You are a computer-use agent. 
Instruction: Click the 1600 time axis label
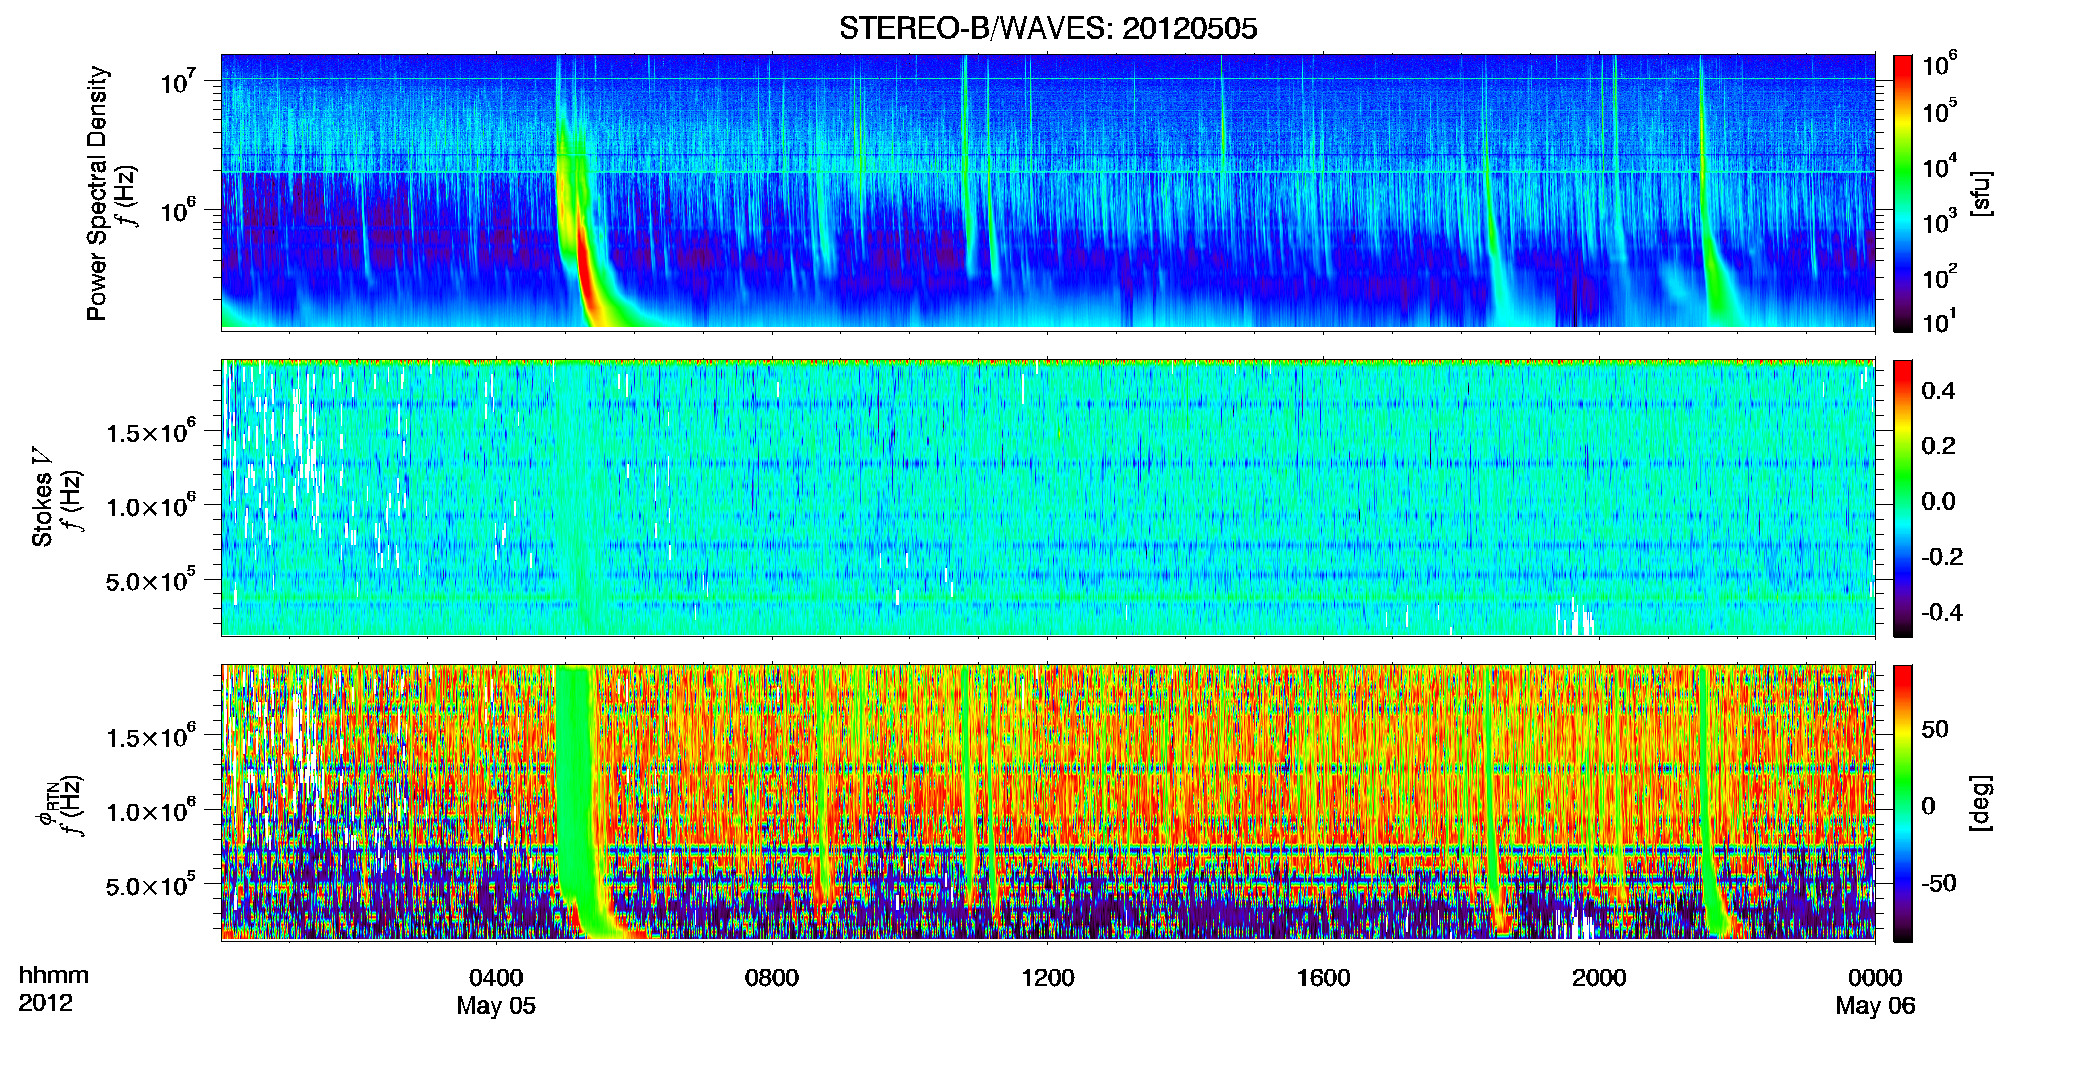tap(1324, 977)
